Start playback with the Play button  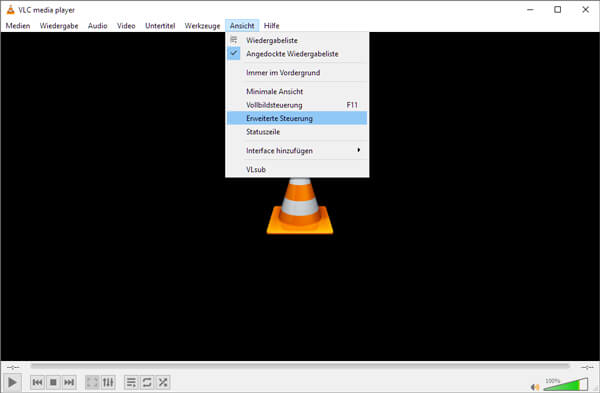[x=12, y=382]
